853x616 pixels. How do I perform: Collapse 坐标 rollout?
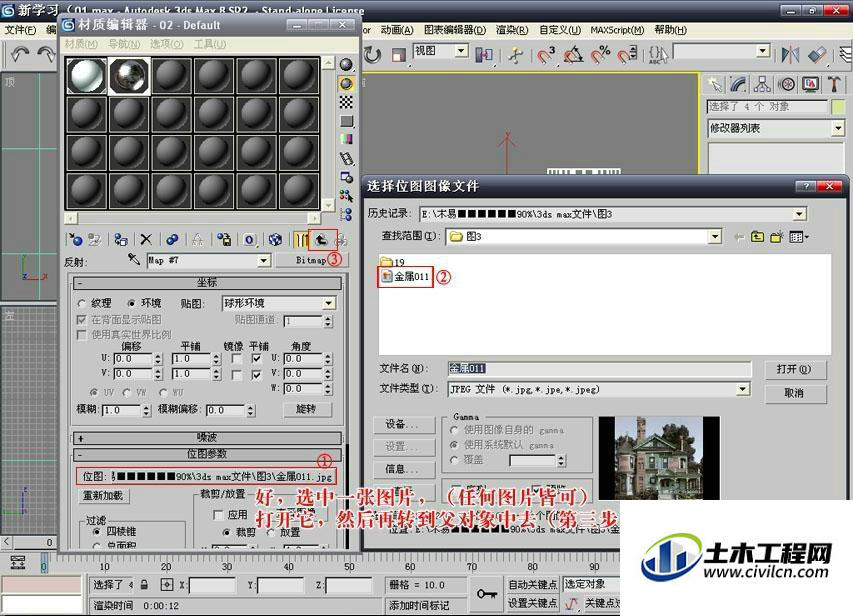207,282
